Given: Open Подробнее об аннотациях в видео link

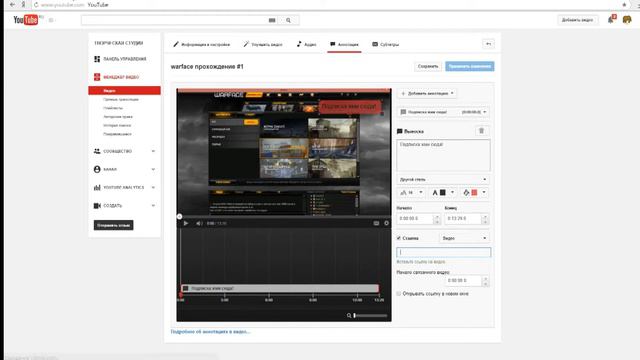Looking at the screenshot, I should (x=210, y=331).
